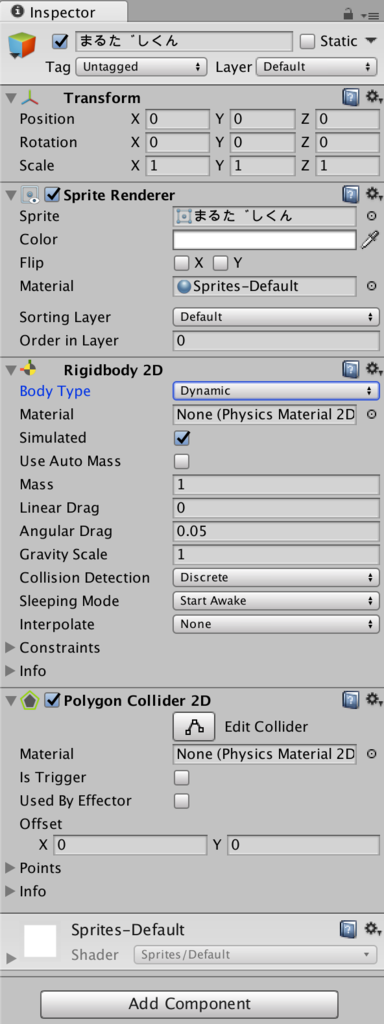Enable Flip X checkbox
This screenshot has width=384, height=1024.
pyautogui.click(x=182, y=263)
